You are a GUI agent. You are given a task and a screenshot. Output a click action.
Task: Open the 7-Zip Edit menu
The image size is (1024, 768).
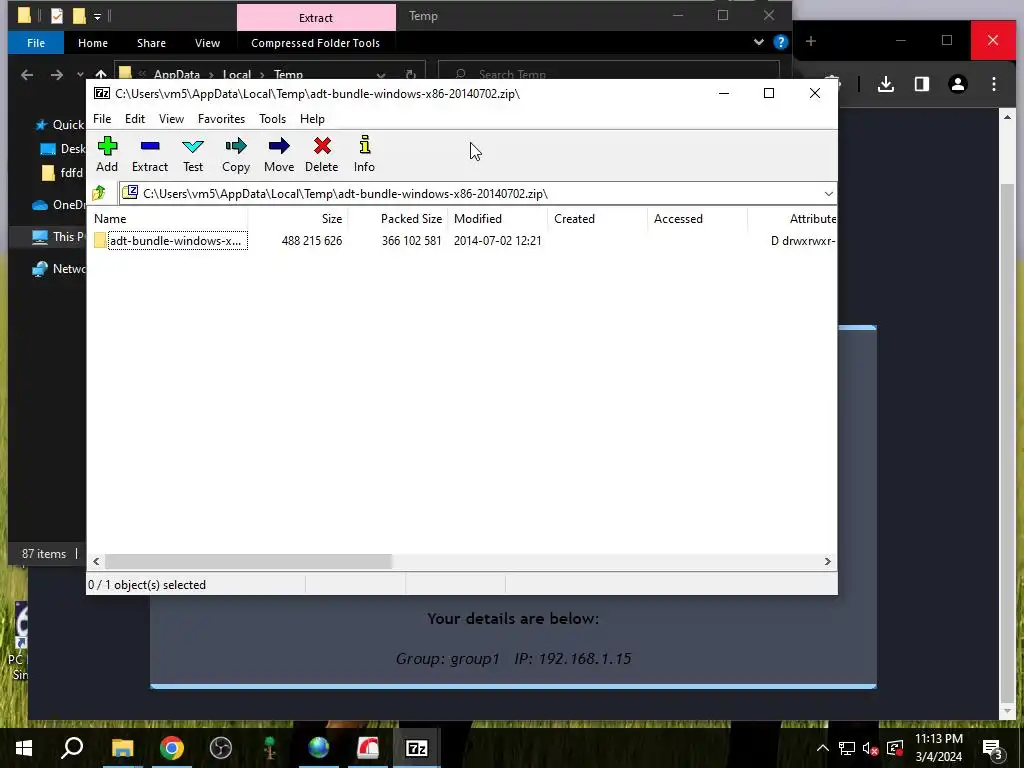pyautogui.click(x=135, y=119)
